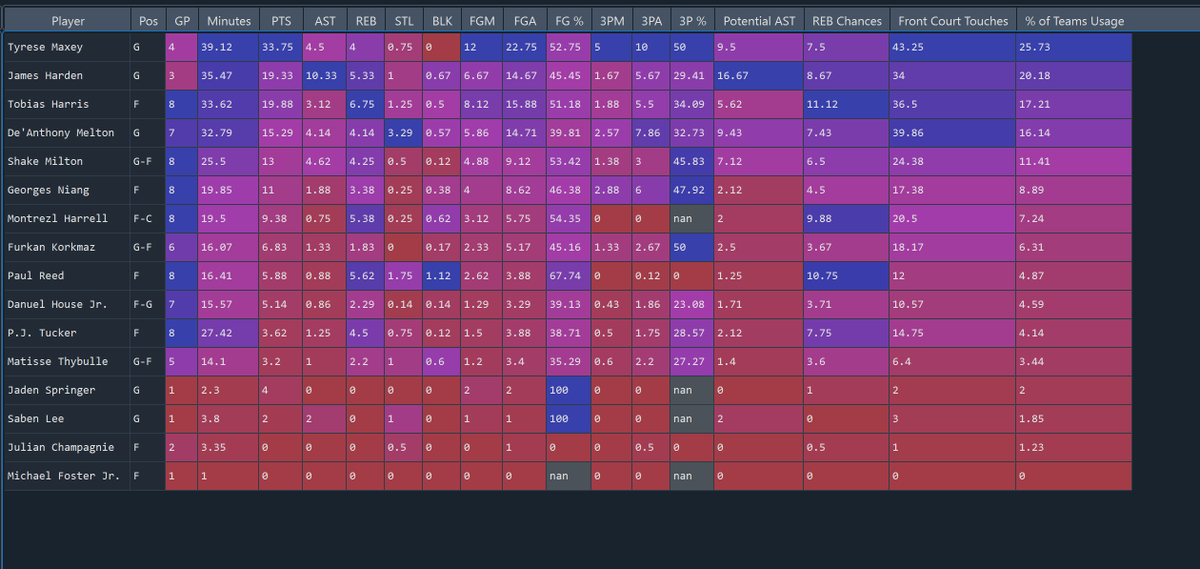Click the Pos column header
Image resolution: width=1200 pixels, height=569 pixels.
pos(148,21)
